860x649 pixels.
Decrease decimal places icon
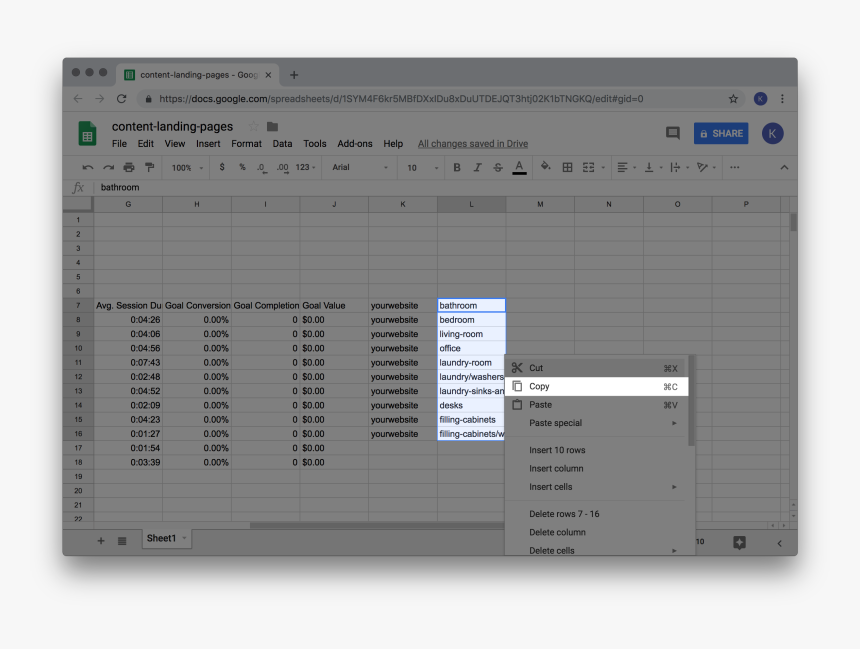[262, 167]
